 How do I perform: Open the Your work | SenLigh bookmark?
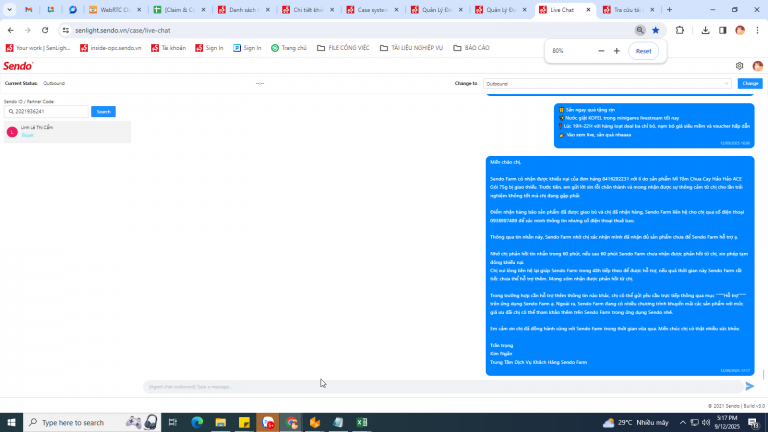click(x=38, y=48)
